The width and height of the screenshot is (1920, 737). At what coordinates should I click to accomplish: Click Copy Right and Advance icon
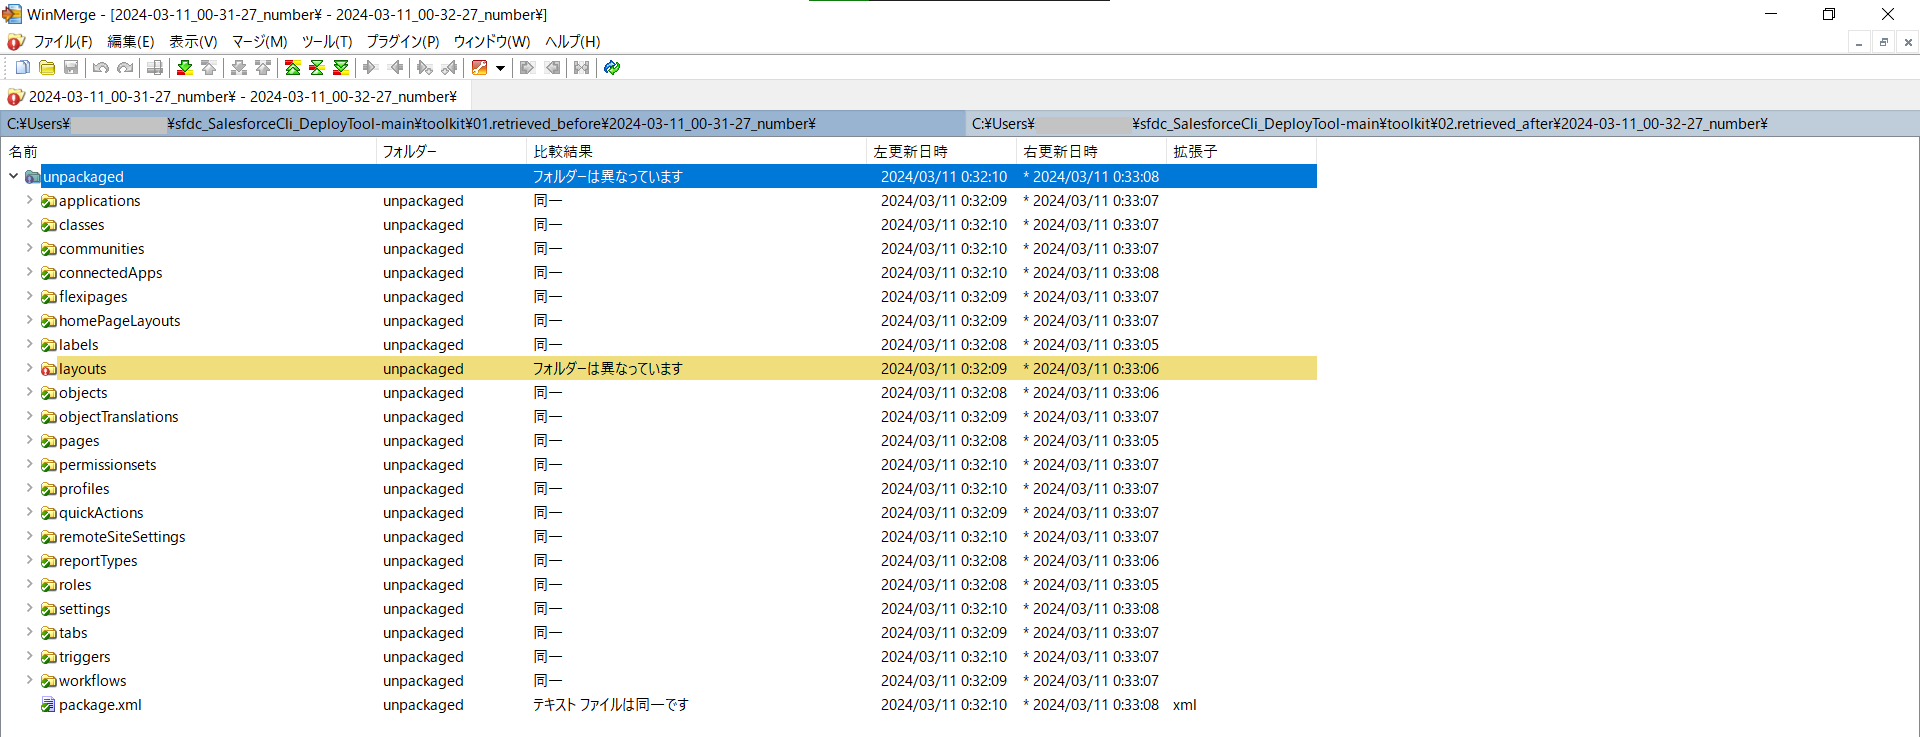point(425,67)
